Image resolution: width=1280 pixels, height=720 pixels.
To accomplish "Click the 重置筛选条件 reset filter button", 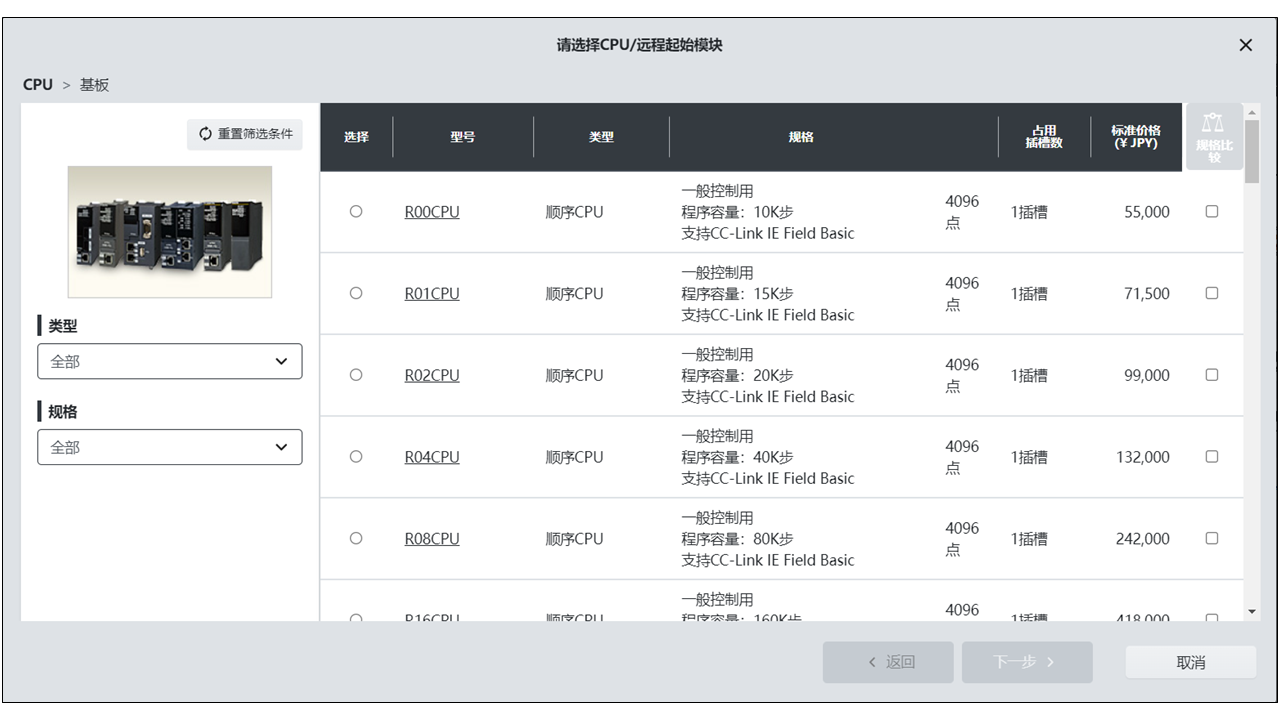I will [x=245, y=134].
